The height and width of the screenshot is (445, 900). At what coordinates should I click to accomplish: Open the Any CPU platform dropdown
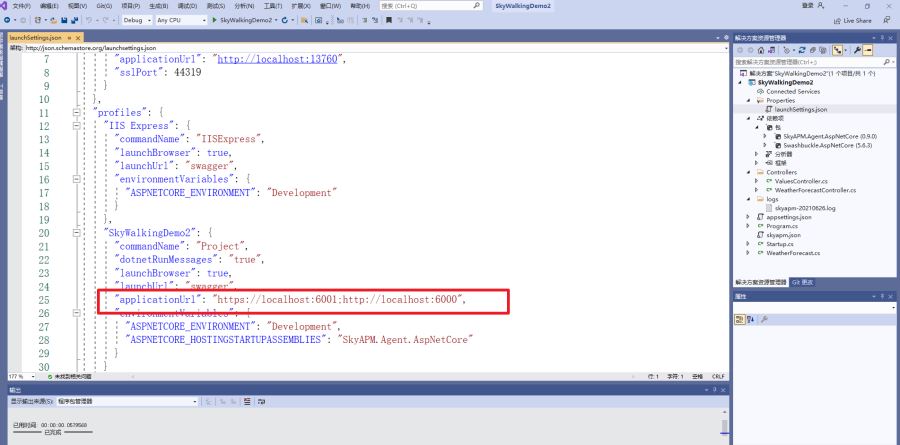[181, 20]
